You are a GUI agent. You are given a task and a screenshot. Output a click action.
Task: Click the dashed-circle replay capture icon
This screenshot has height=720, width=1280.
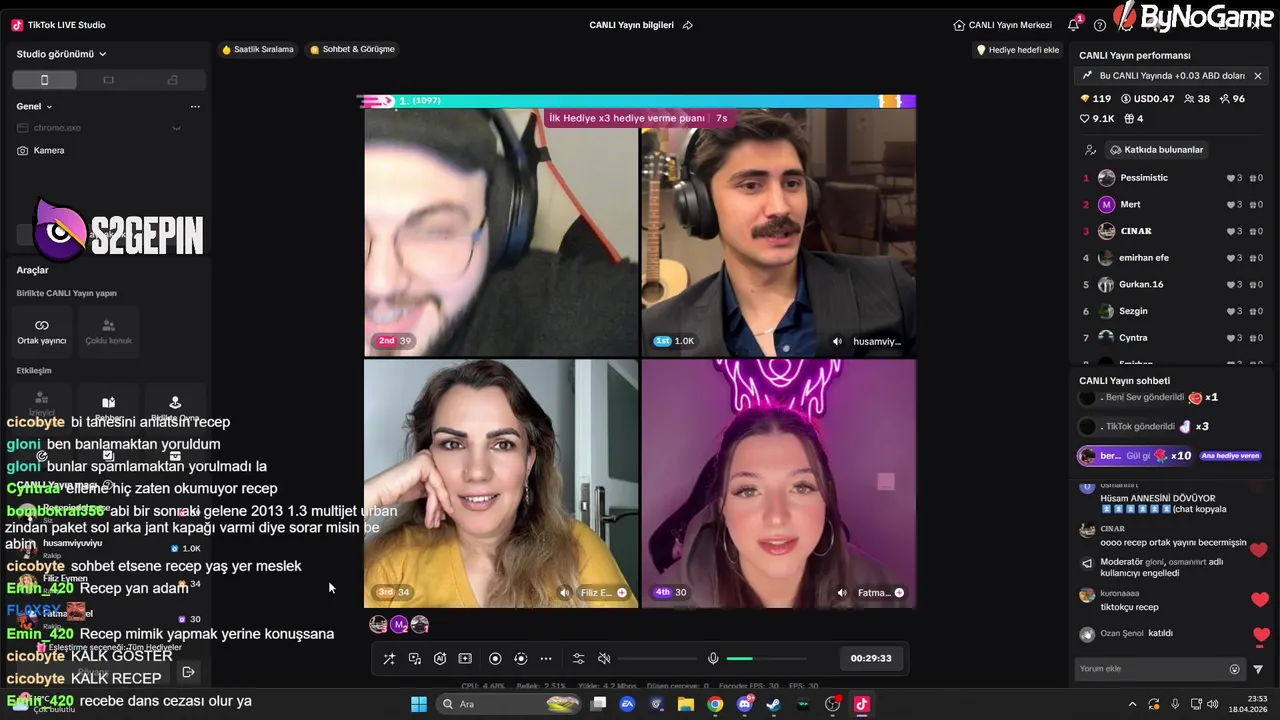[520, 659]
